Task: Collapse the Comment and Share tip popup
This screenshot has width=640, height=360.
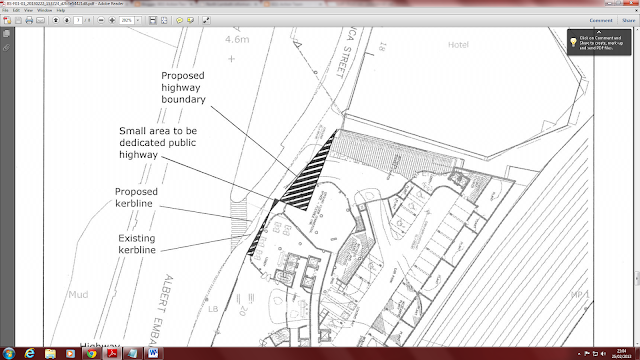Action: [599, 32]
